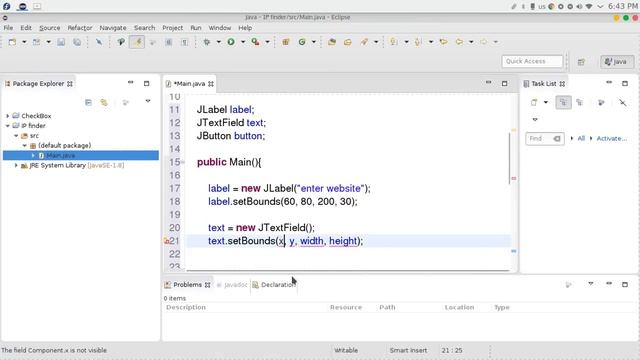Click the Search flashlight toolbar icon
The width and height of the screenshot is (640, 360).
[364, 42]
